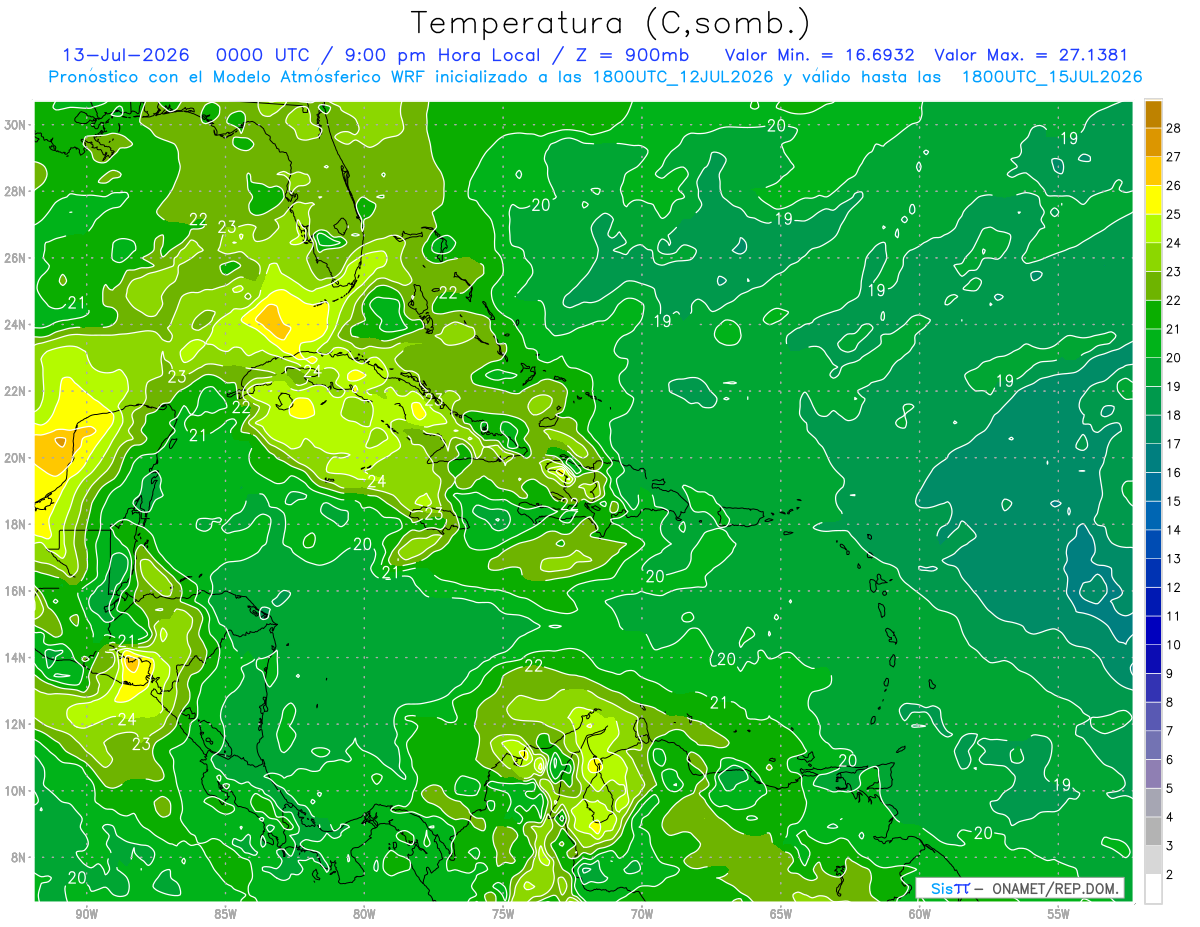Click the 80W longitude axis label

(364, 914)
